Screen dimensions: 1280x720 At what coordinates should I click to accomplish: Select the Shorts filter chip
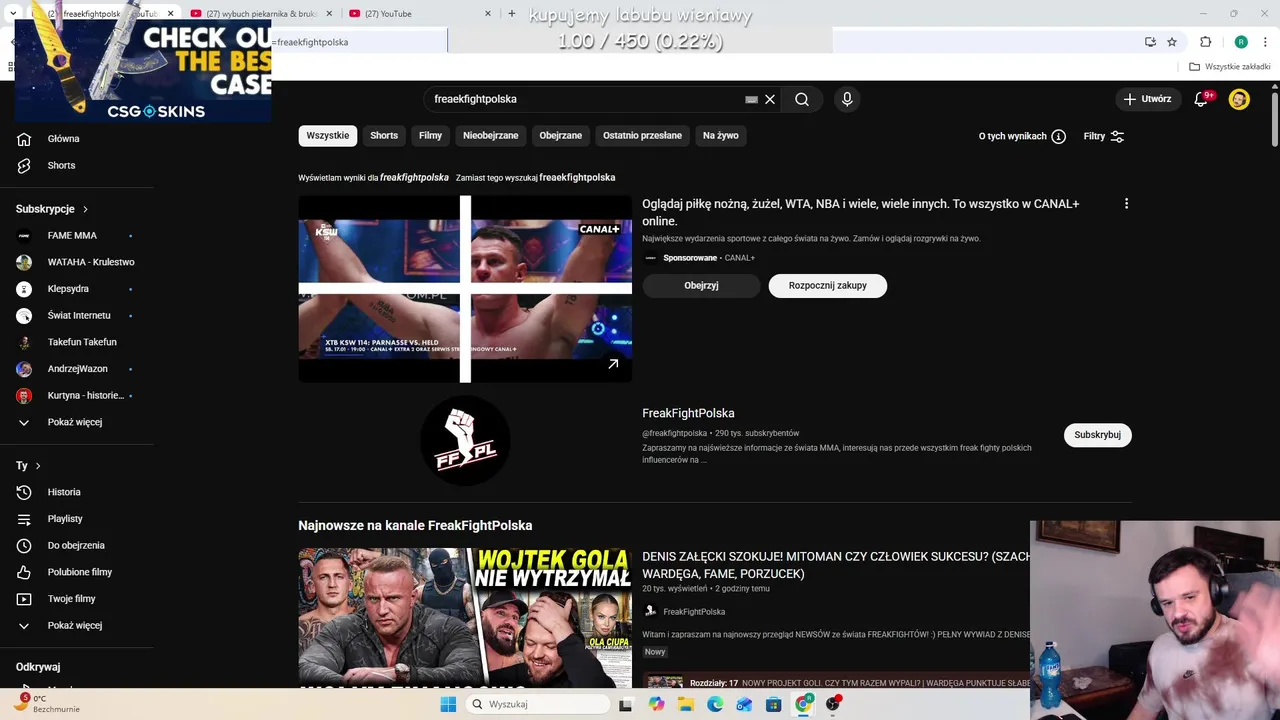click(384, 136)
